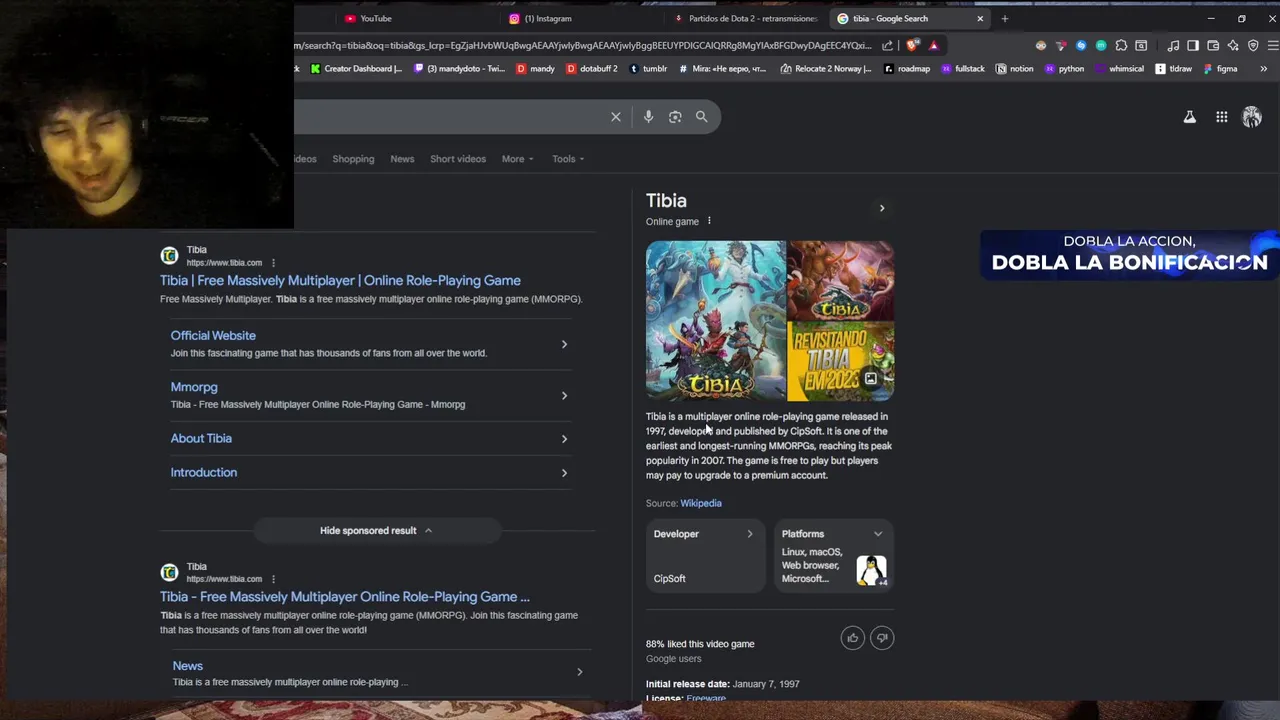
Task: Toggle the browser sidebar panel icon
Action: click(1193, 45)
